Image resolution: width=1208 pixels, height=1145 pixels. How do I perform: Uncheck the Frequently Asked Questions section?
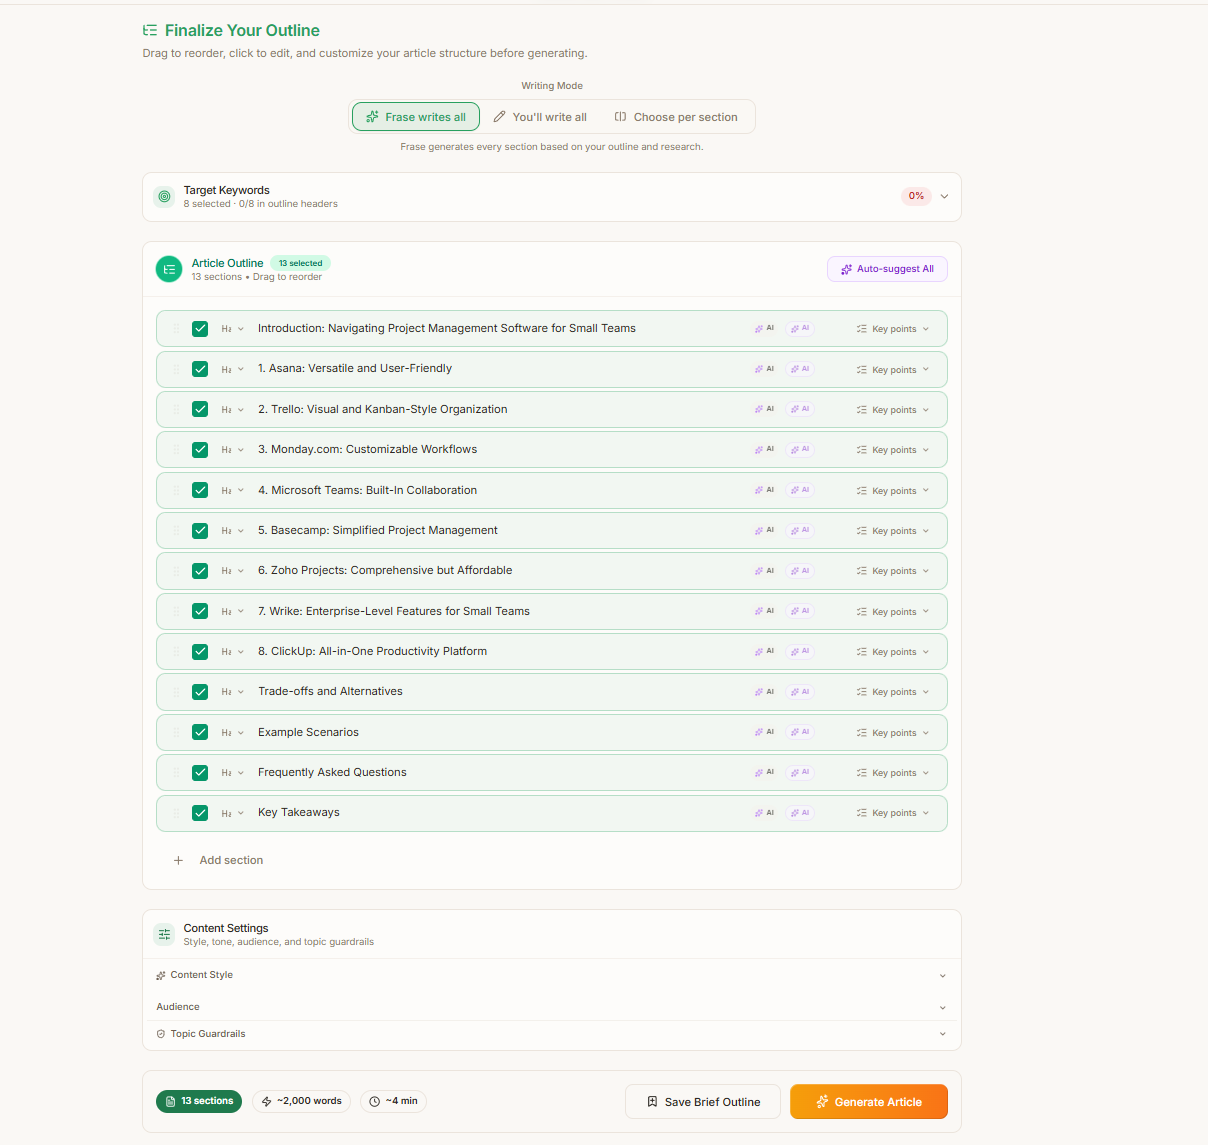click(200, 772)
